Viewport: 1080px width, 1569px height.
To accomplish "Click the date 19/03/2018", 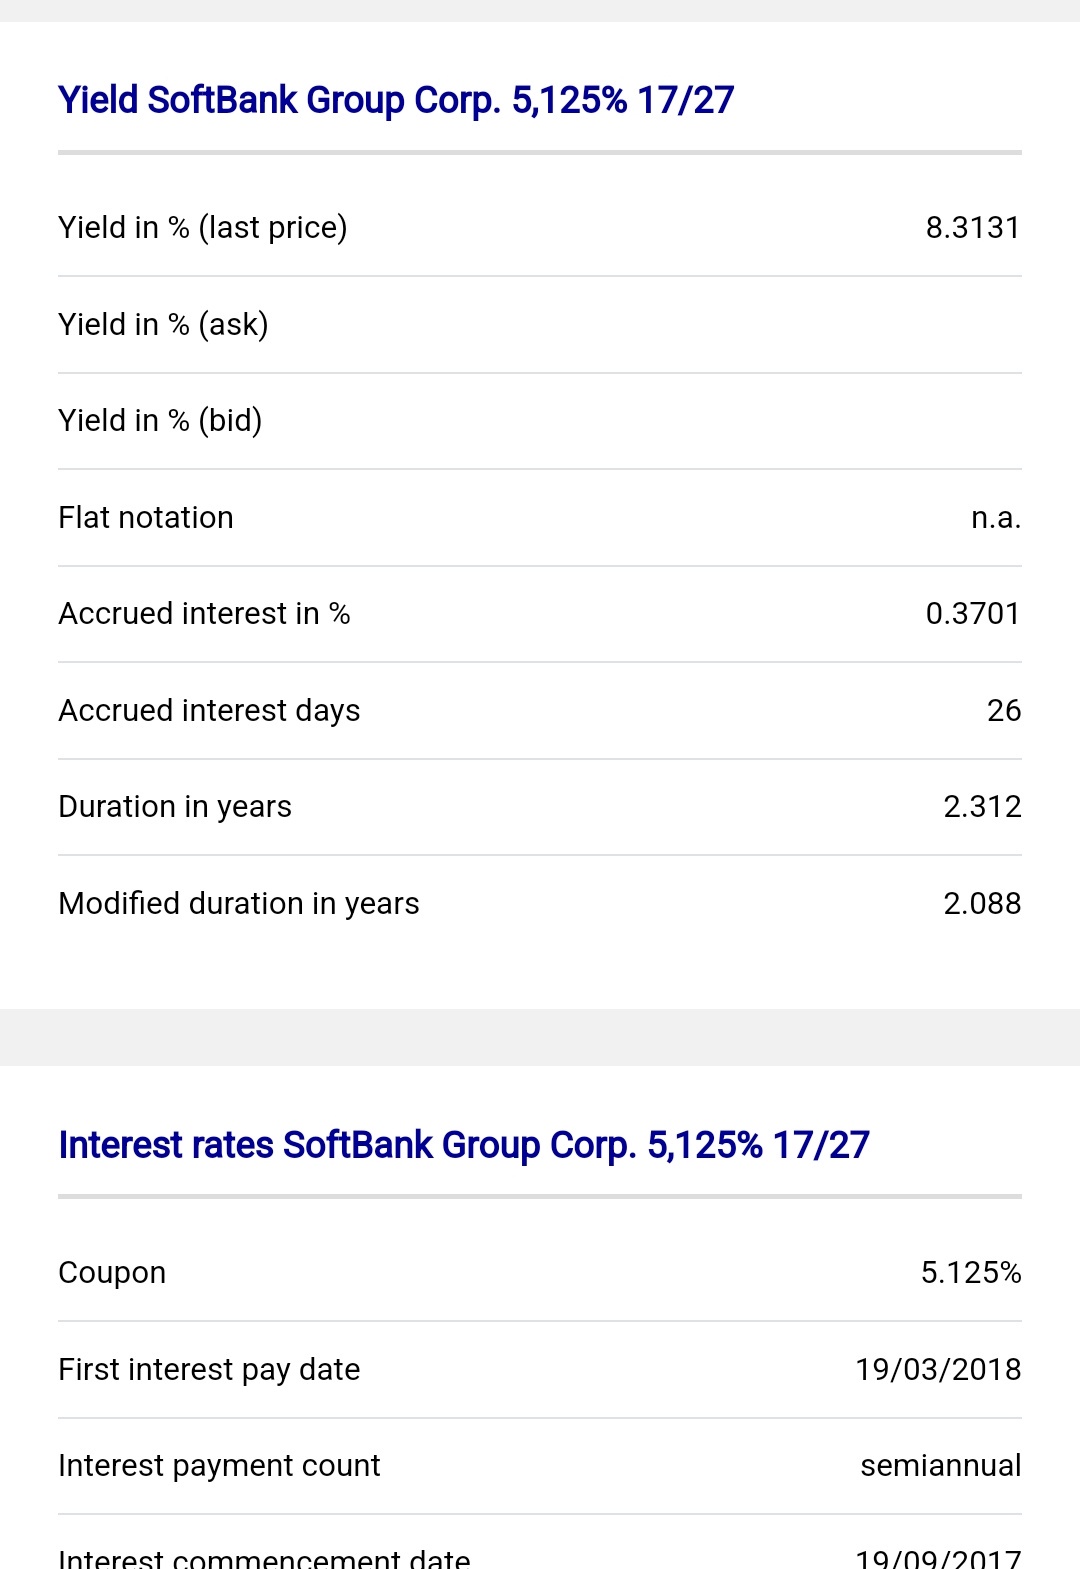I will (937, 1370).
